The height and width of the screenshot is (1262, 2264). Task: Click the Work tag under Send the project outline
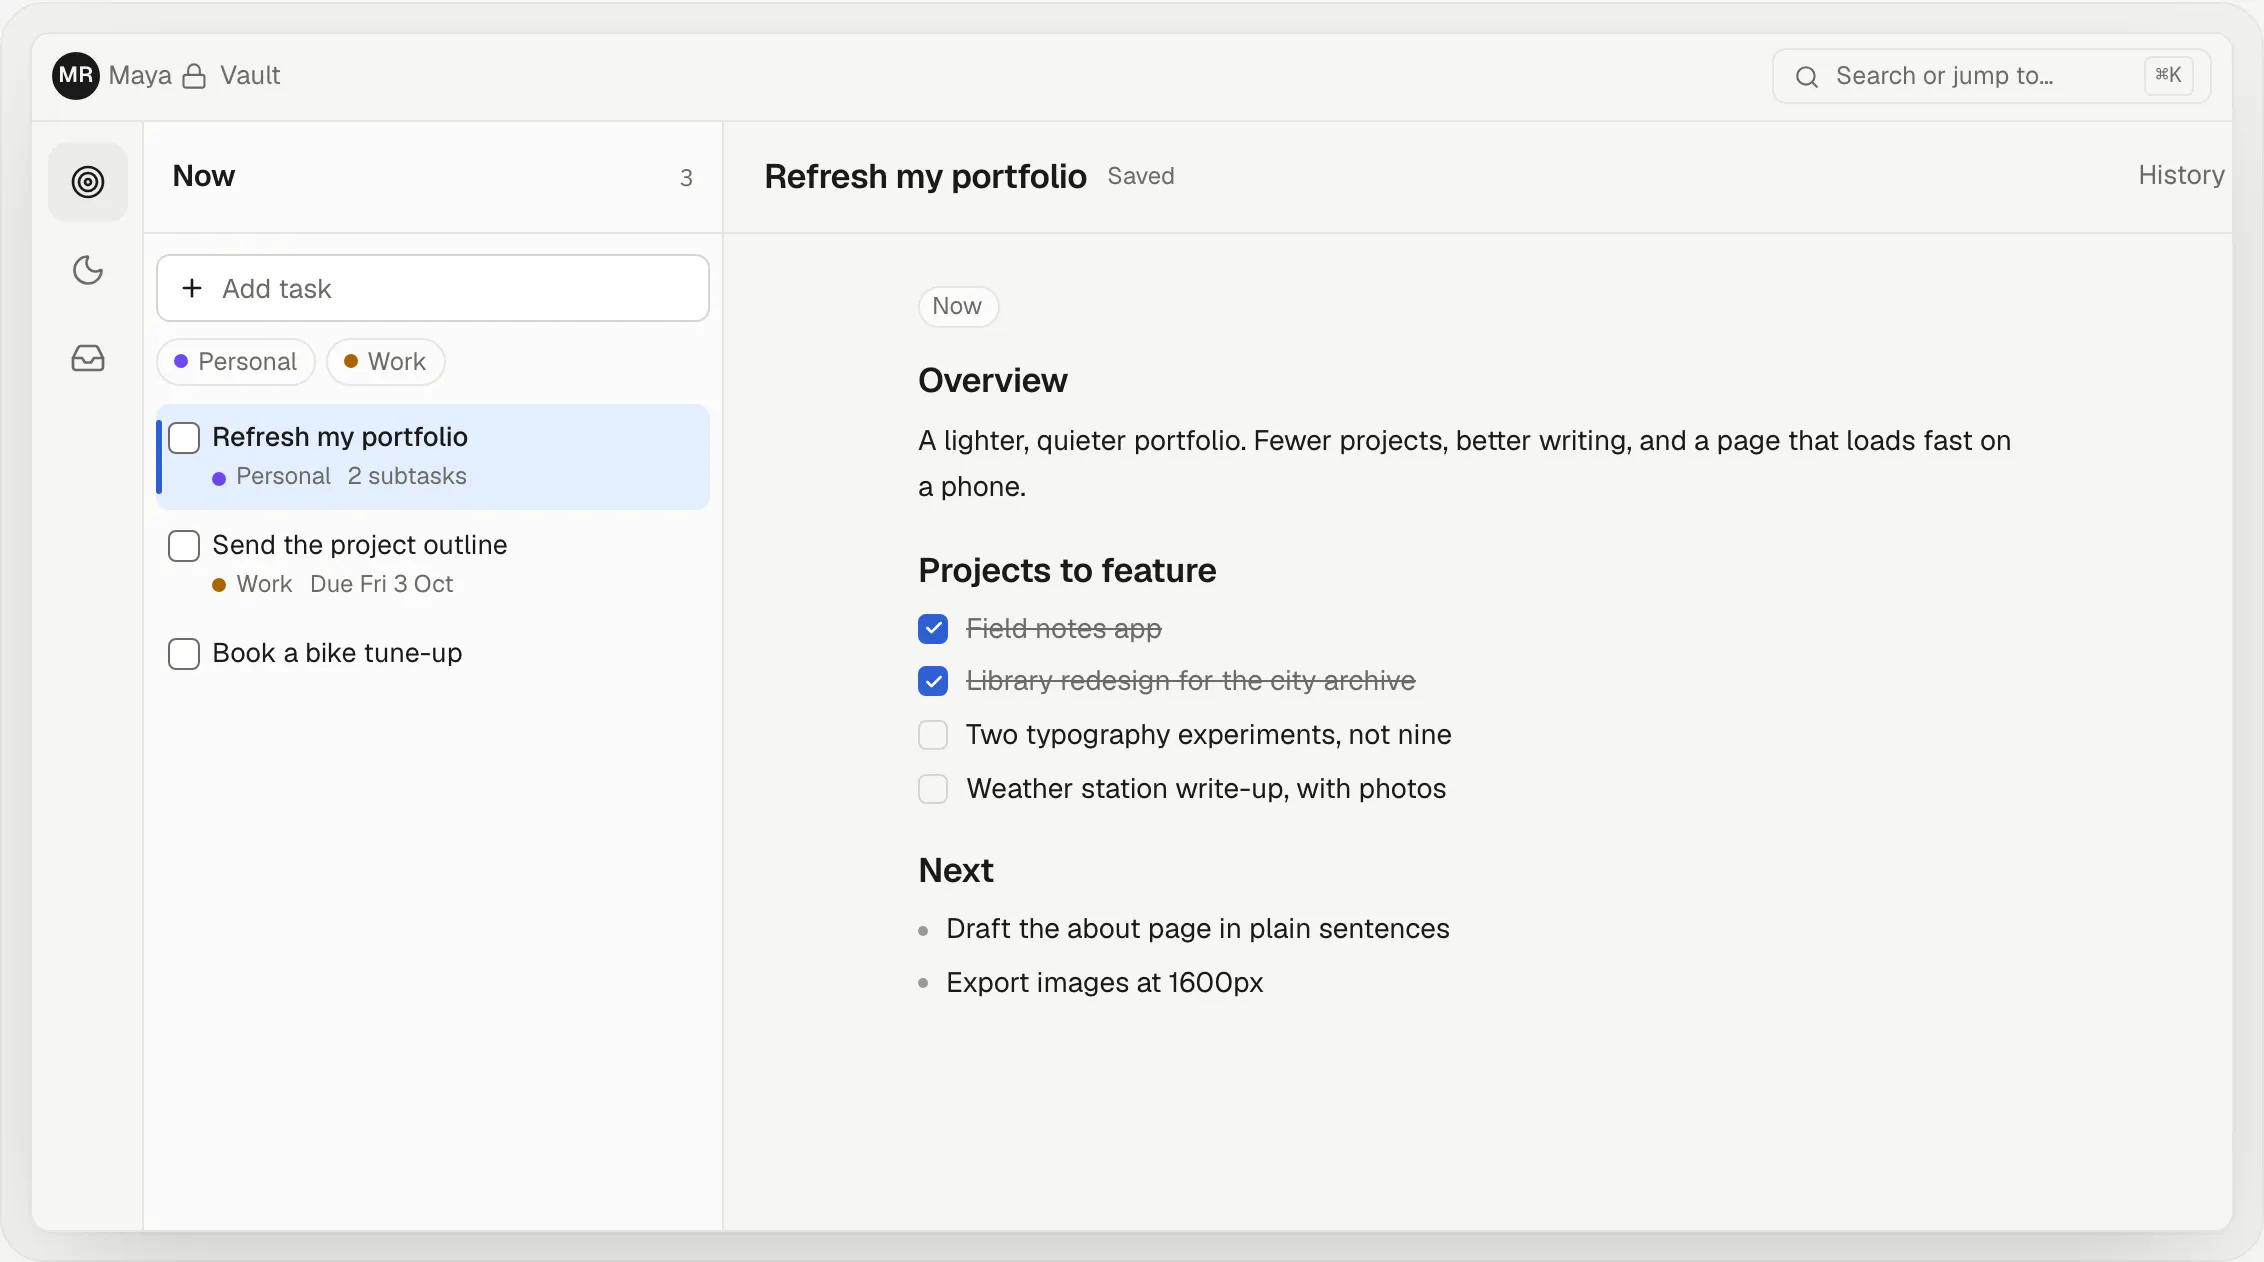coord(252,584)
